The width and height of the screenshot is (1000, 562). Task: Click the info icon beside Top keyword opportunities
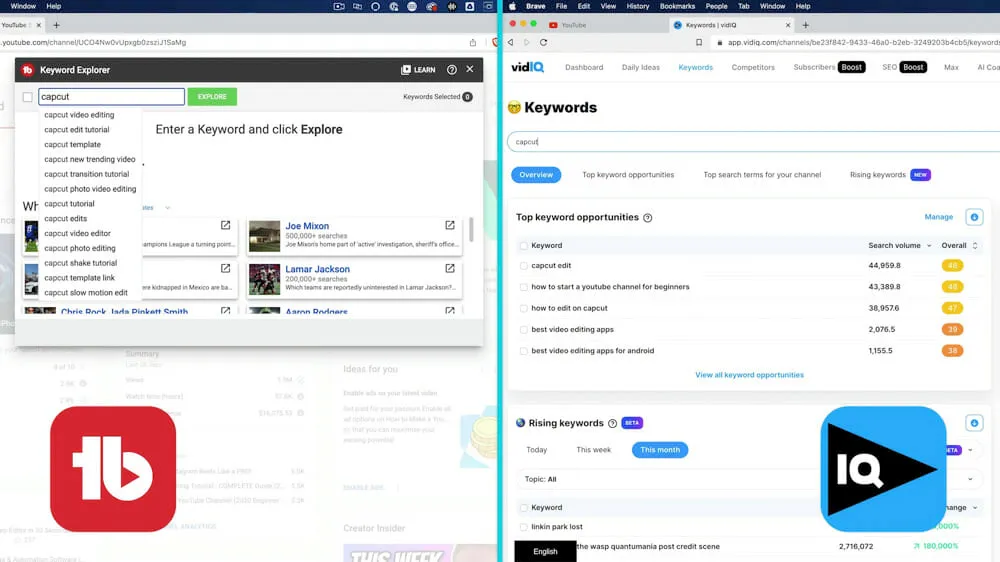(648, 218)
